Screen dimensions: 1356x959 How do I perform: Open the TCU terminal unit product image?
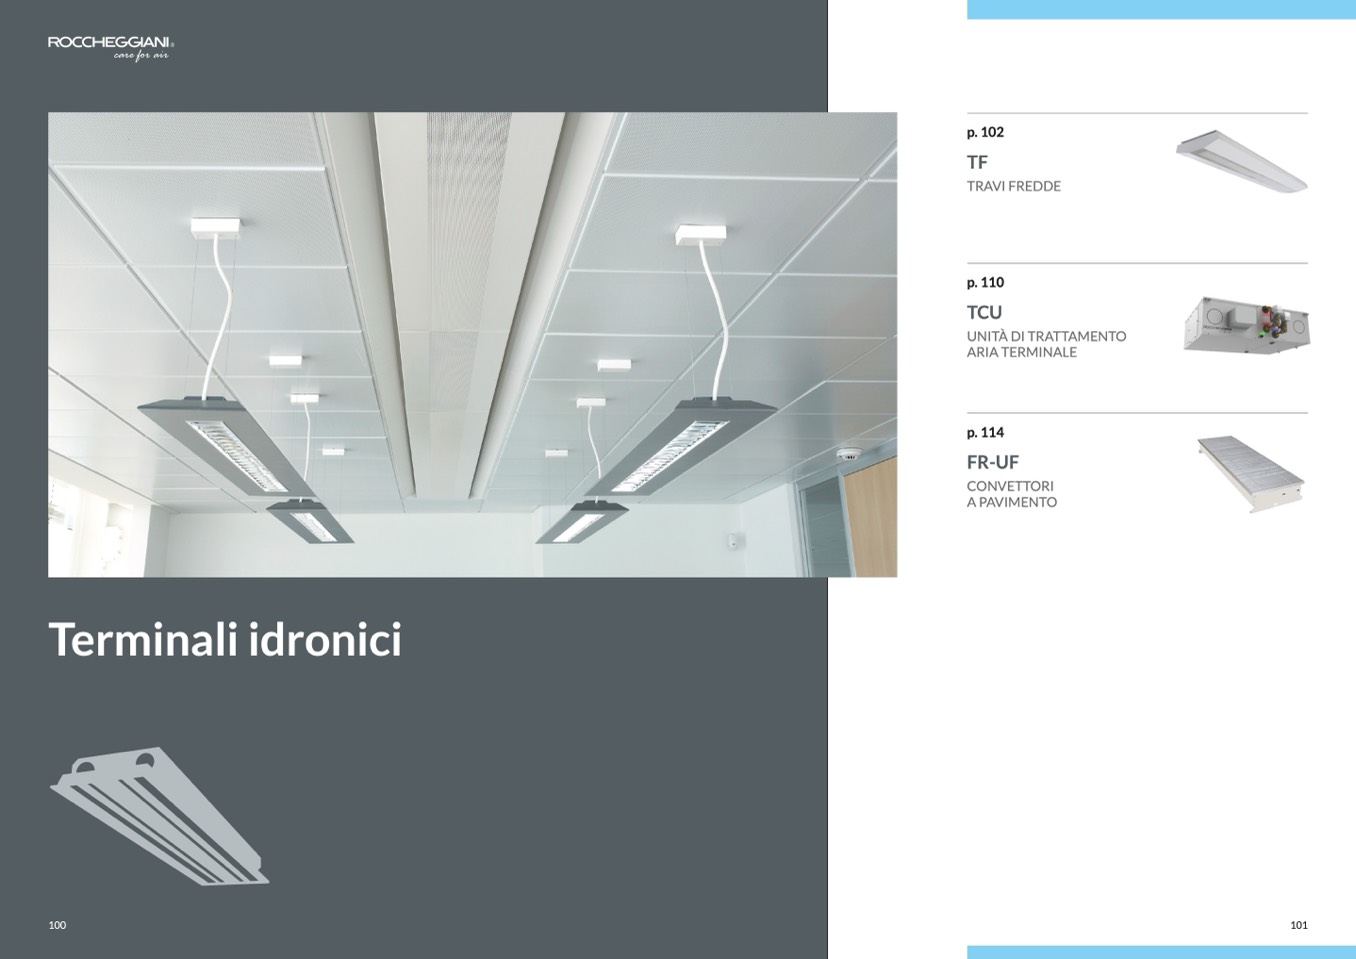coord(1246,324)
